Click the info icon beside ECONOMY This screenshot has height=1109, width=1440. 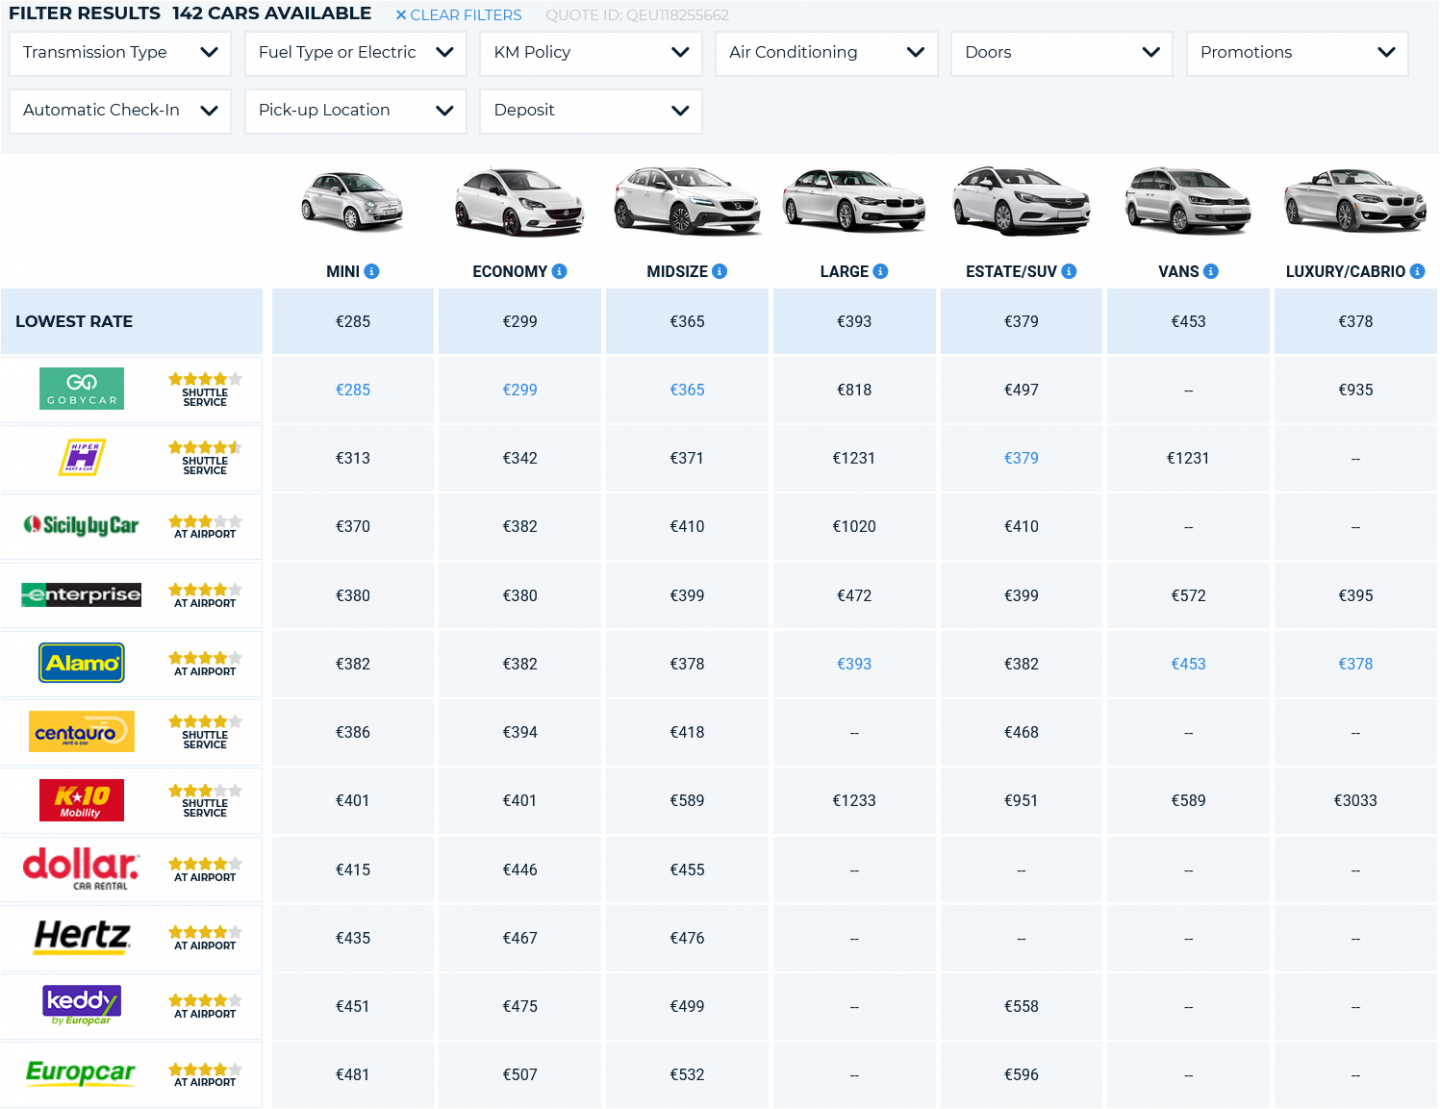560,271
